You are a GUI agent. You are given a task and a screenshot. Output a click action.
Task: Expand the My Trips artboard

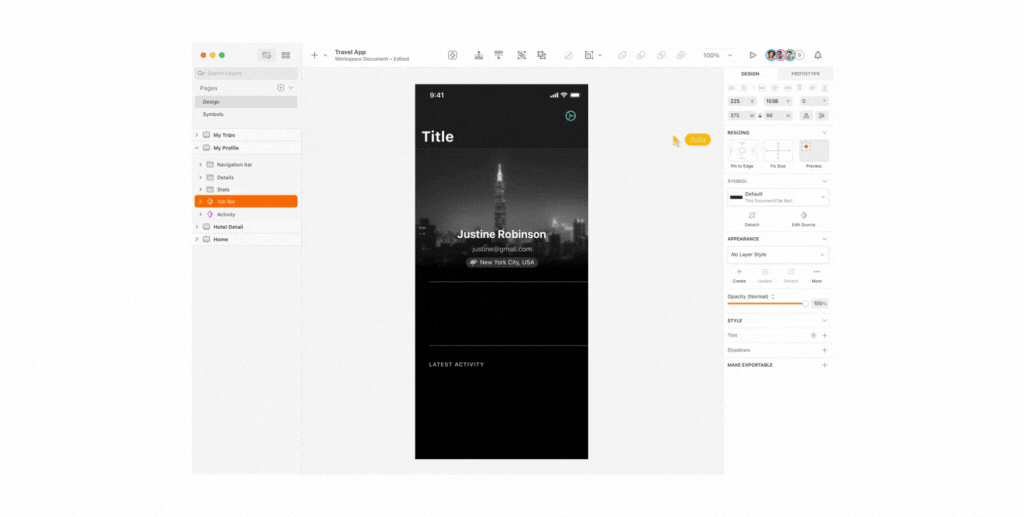tap(197, 135)
